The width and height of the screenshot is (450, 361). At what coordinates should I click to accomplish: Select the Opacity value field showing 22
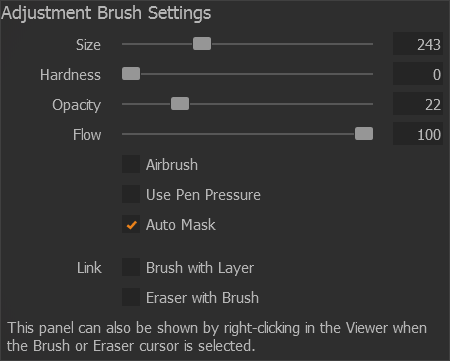[418, 104]
